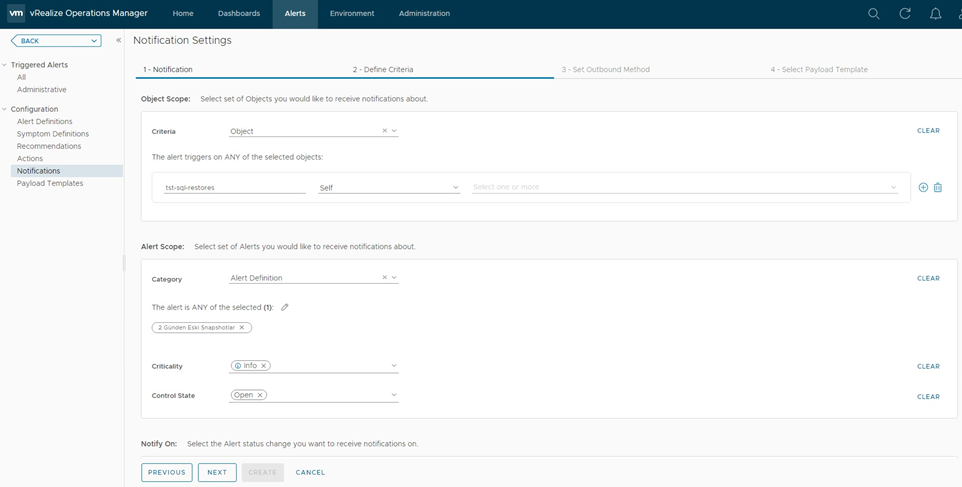Remove the Info criticality chip
The image size is (962, 487).
(x=264, y=366)
